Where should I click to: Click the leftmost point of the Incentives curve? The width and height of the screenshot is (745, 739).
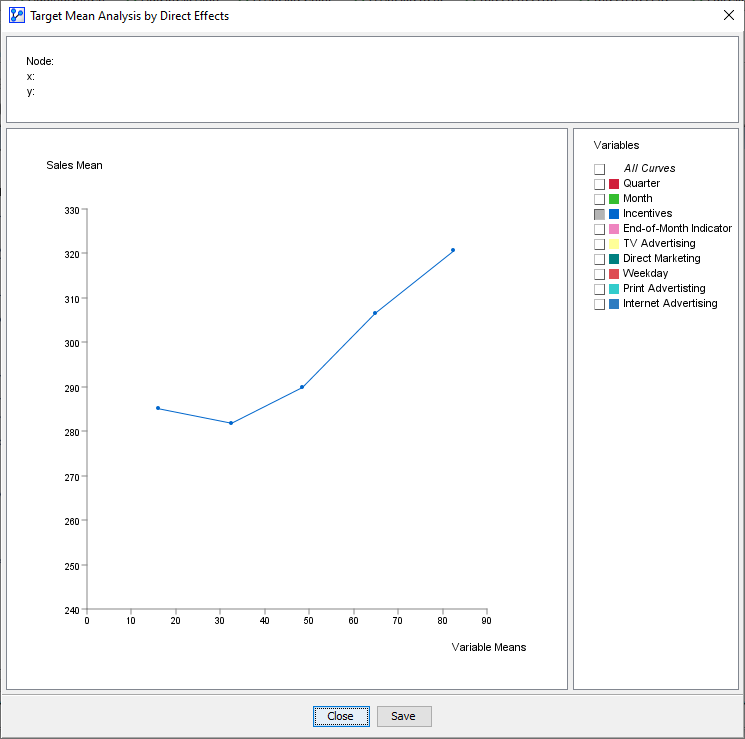158,408
